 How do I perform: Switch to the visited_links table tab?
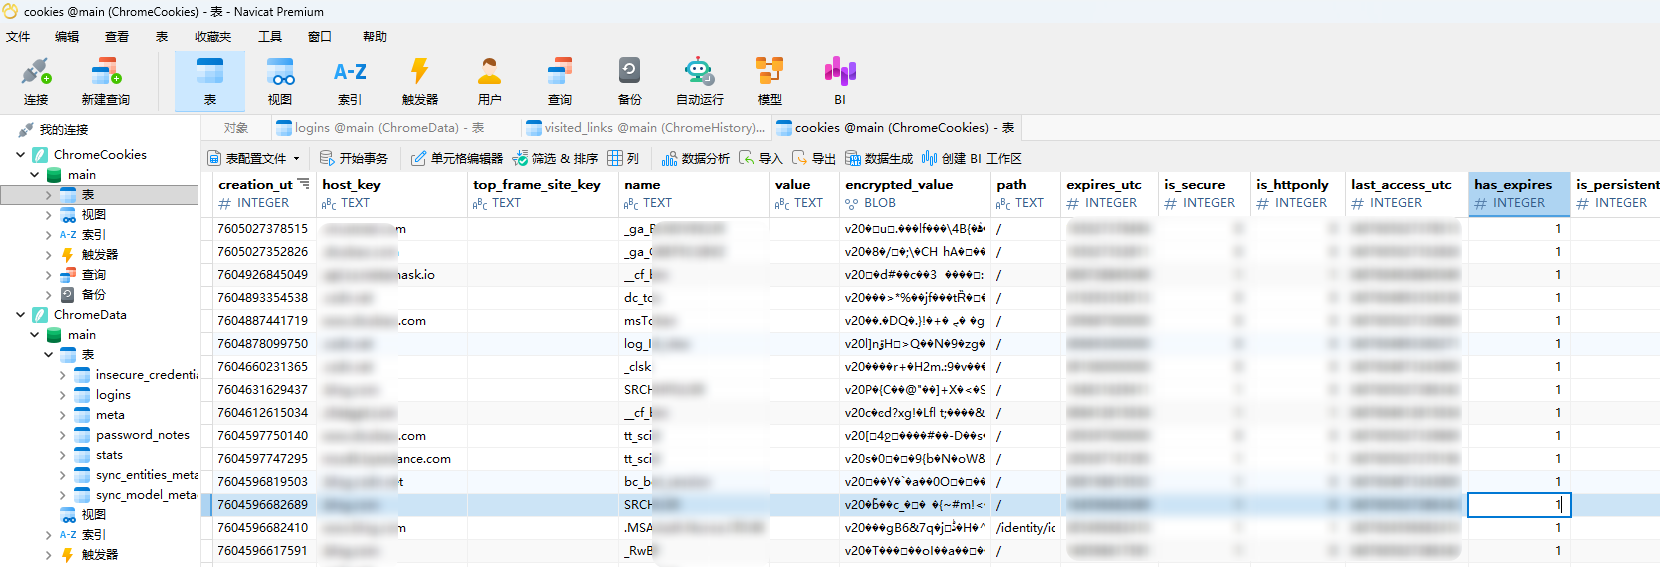[x=646, y=128]
